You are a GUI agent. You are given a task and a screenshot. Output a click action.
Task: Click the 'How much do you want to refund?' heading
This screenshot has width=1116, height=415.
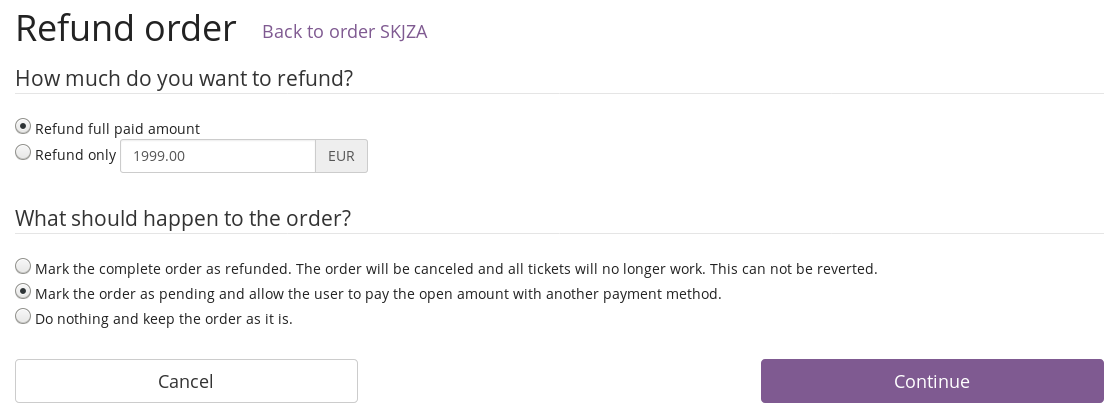[x=184, y=78]
